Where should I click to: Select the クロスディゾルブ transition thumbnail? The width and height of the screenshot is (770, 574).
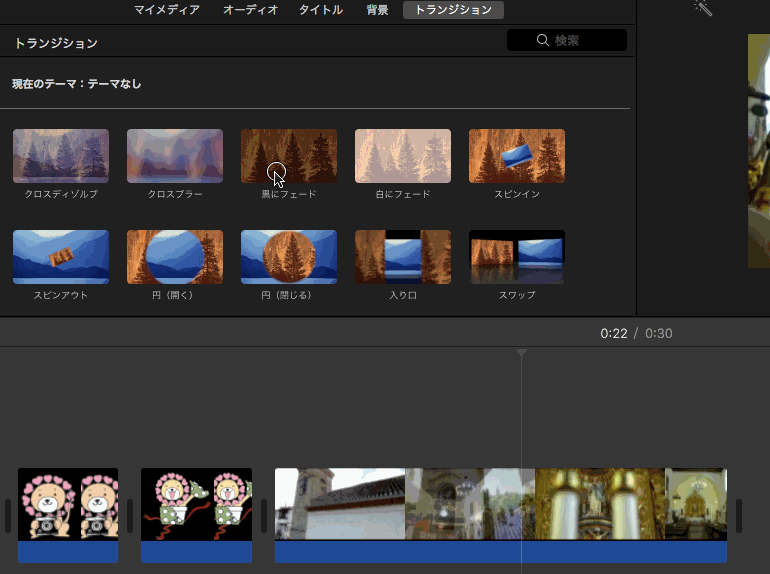click(61, 156)
